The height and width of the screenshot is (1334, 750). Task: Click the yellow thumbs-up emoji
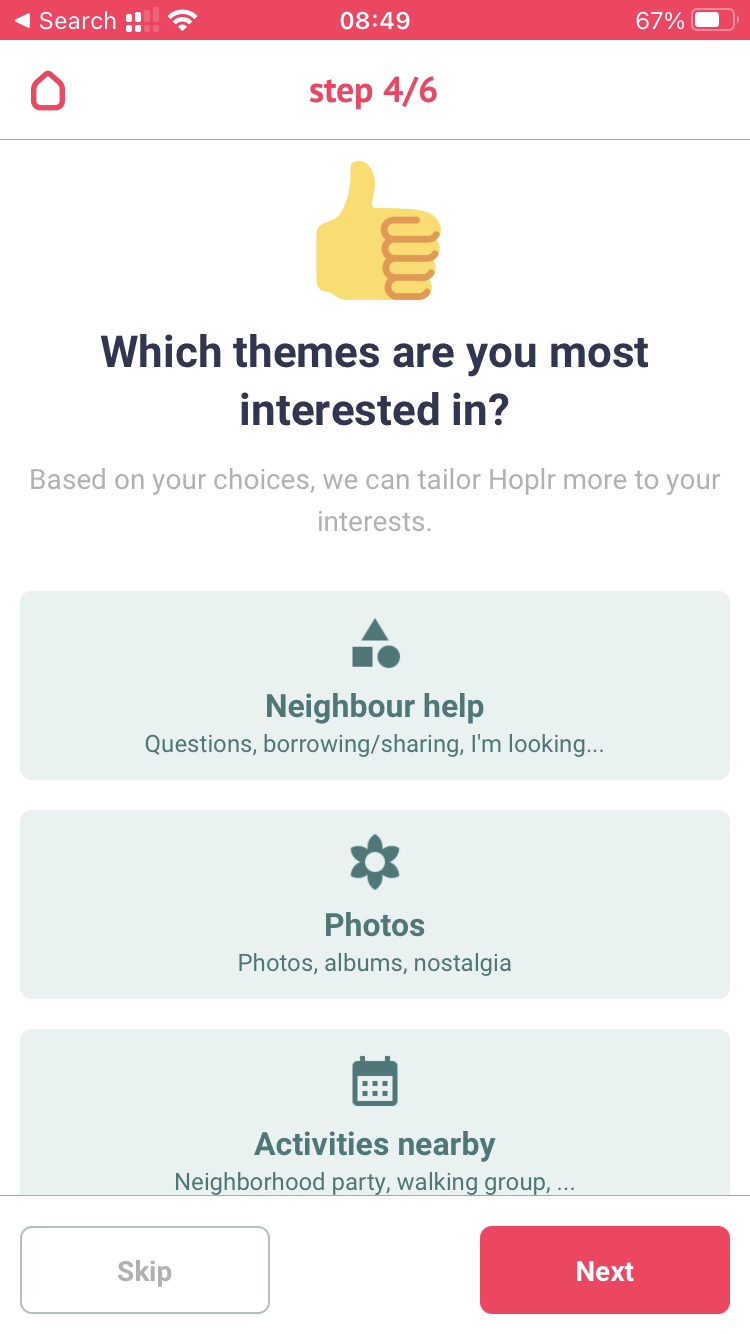click(378, 231)
